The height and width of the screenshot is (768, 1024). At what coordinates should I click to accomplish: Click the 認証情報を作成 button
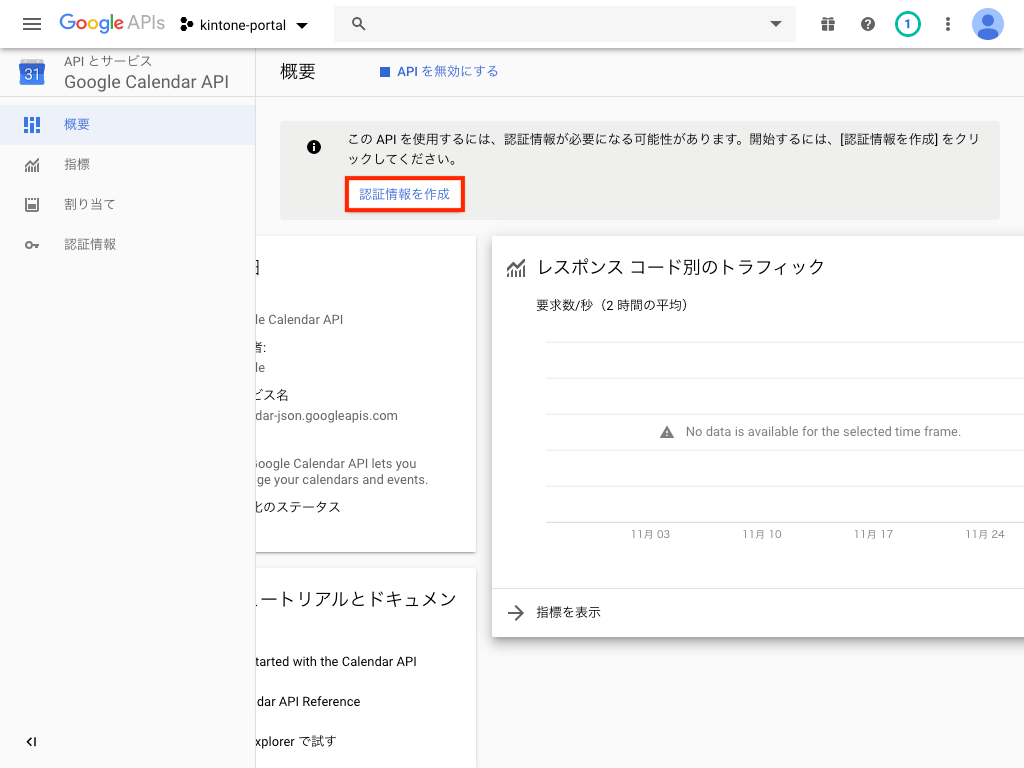[x=404, y=194]
